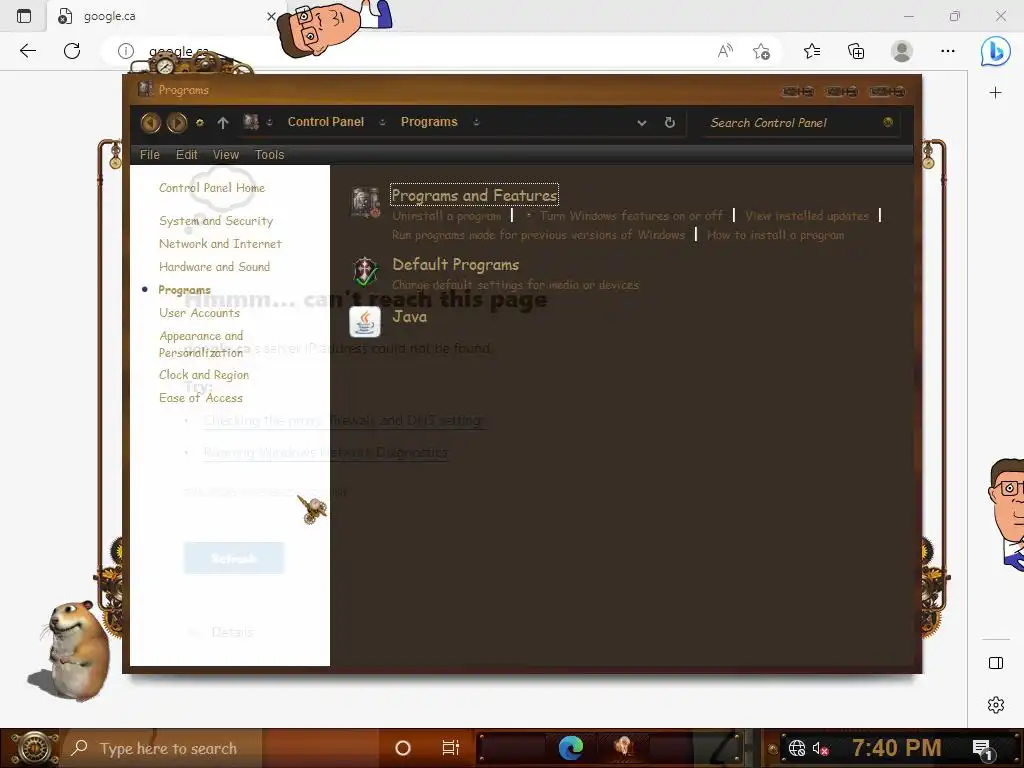Open the steampunk Start button
The image size is (1024, 768).
[x=33, y=748]
